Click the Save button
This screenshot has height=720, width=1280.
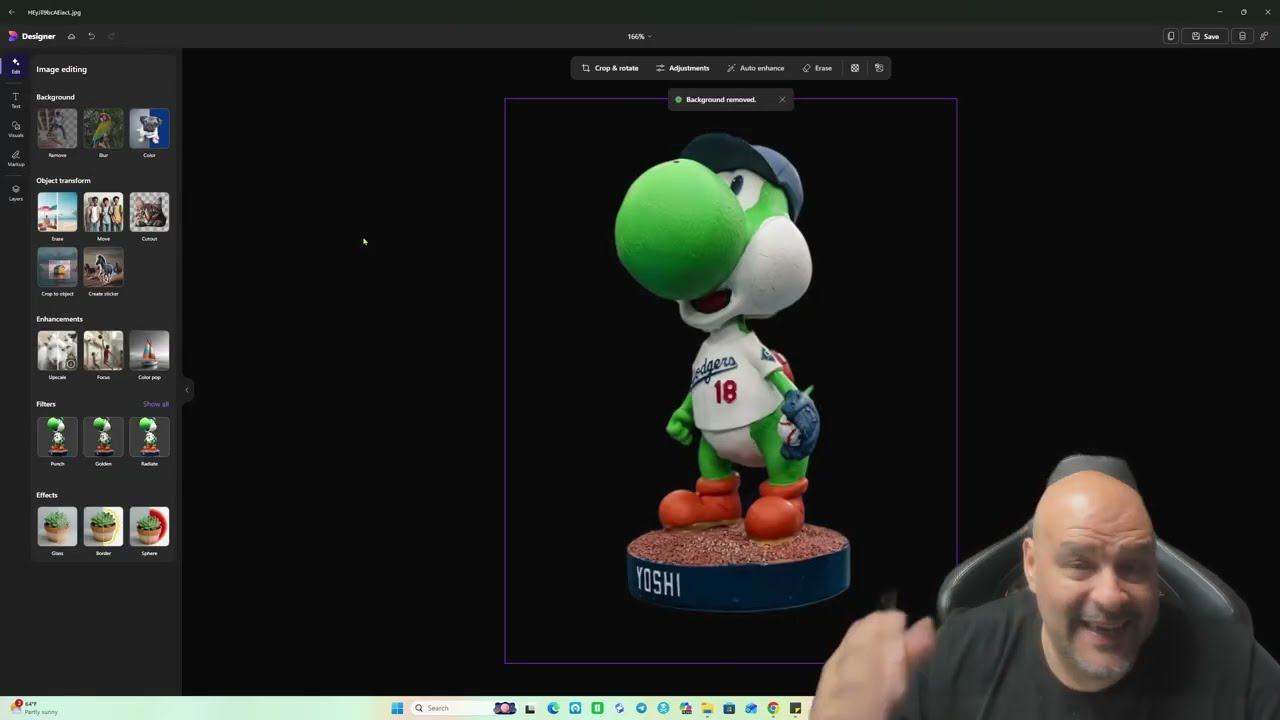coord(1205,36)
